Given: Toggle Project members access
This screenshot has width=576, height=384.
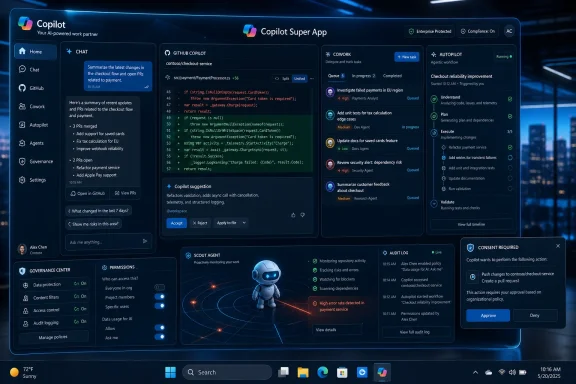Looking at the screenshot, I should tap(160, 297).
